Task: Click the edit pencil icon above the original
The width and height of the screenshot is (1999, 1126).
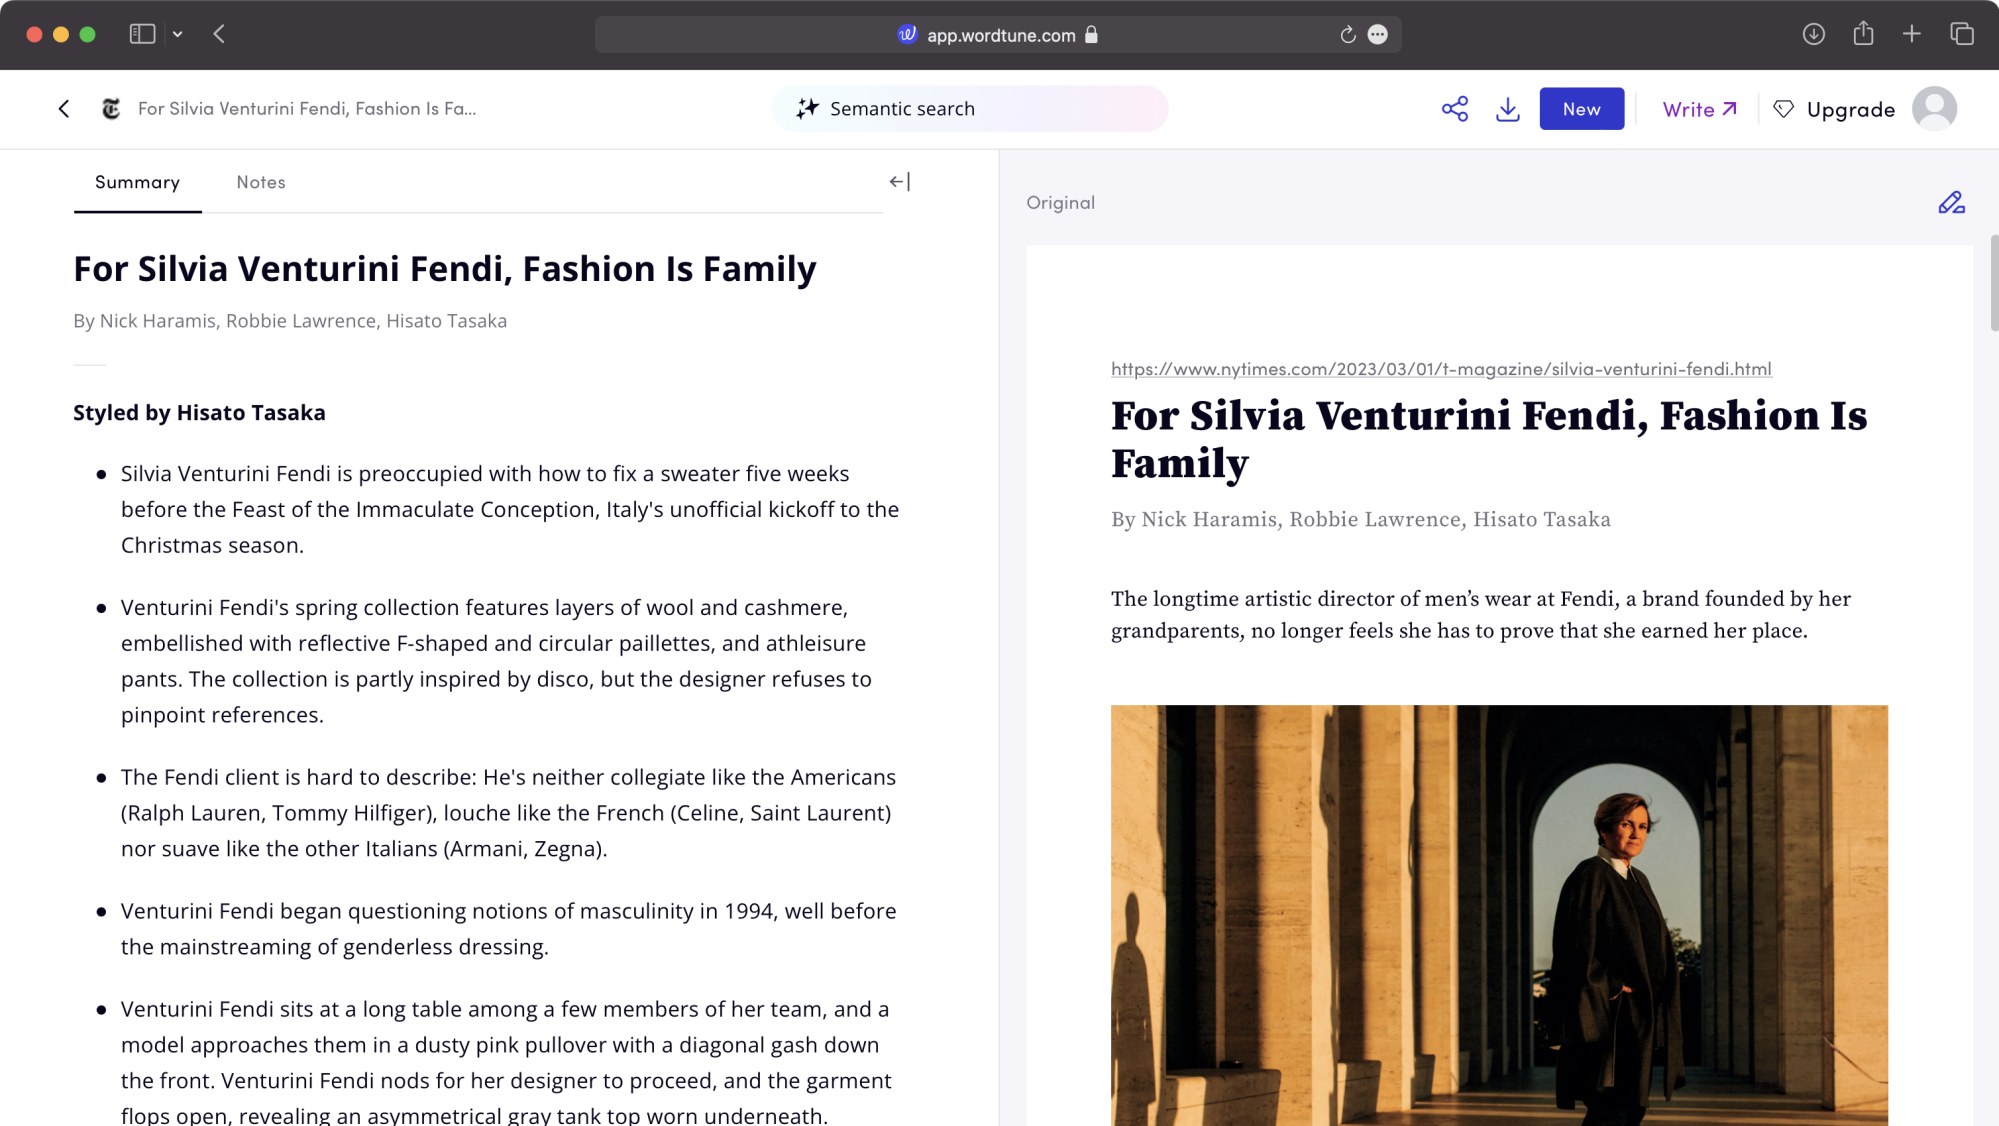Action: point(1951,203)
